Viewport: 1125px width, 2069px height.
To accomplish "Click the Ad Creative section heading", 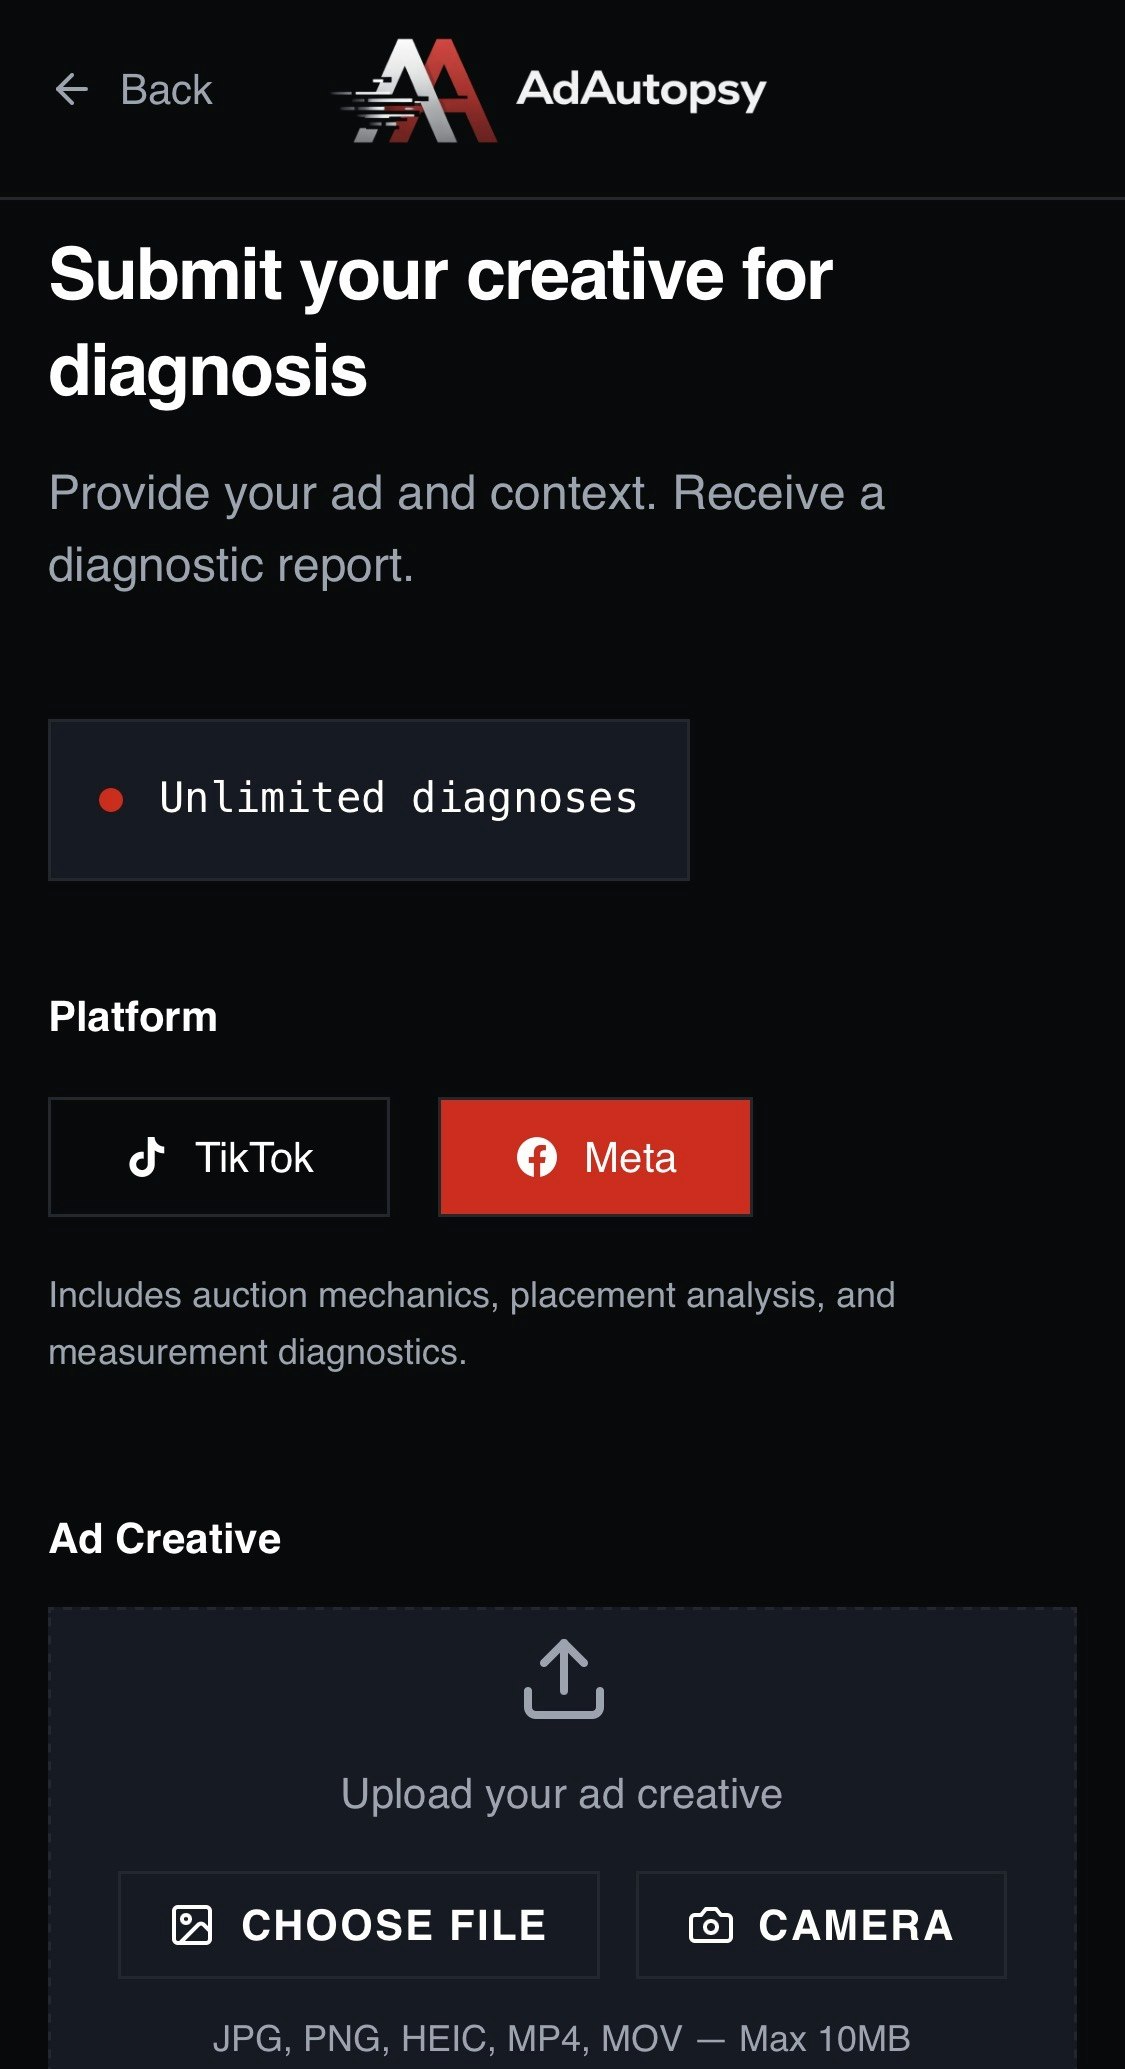I will point(165,1537).
